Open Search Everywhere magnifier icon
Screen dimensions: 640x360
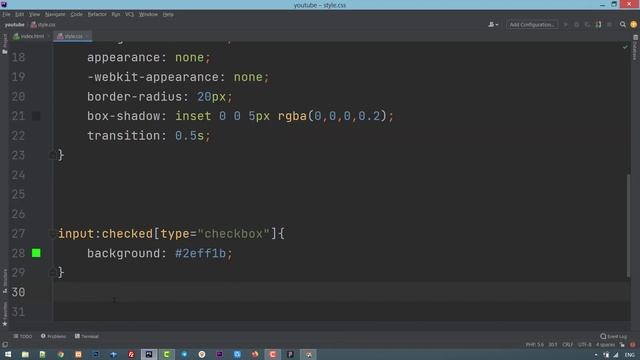pos(623,25)
